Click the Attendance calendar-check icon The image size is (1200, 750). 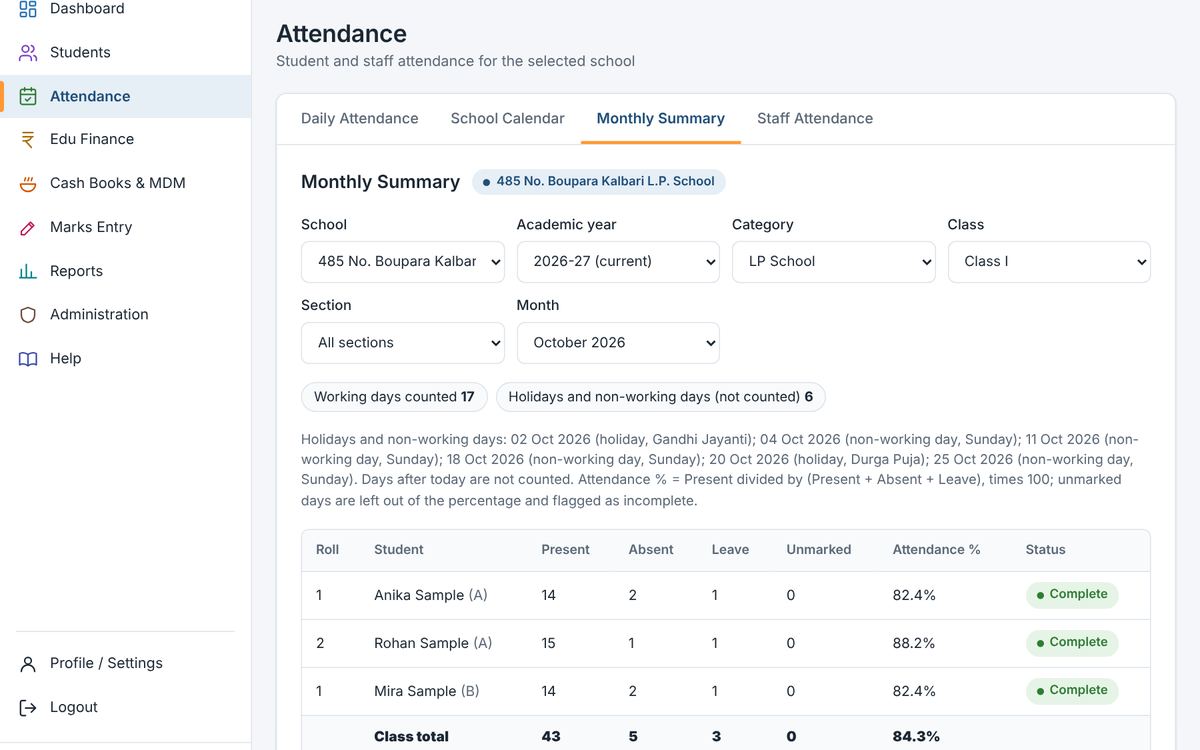[x=28, y=96]
